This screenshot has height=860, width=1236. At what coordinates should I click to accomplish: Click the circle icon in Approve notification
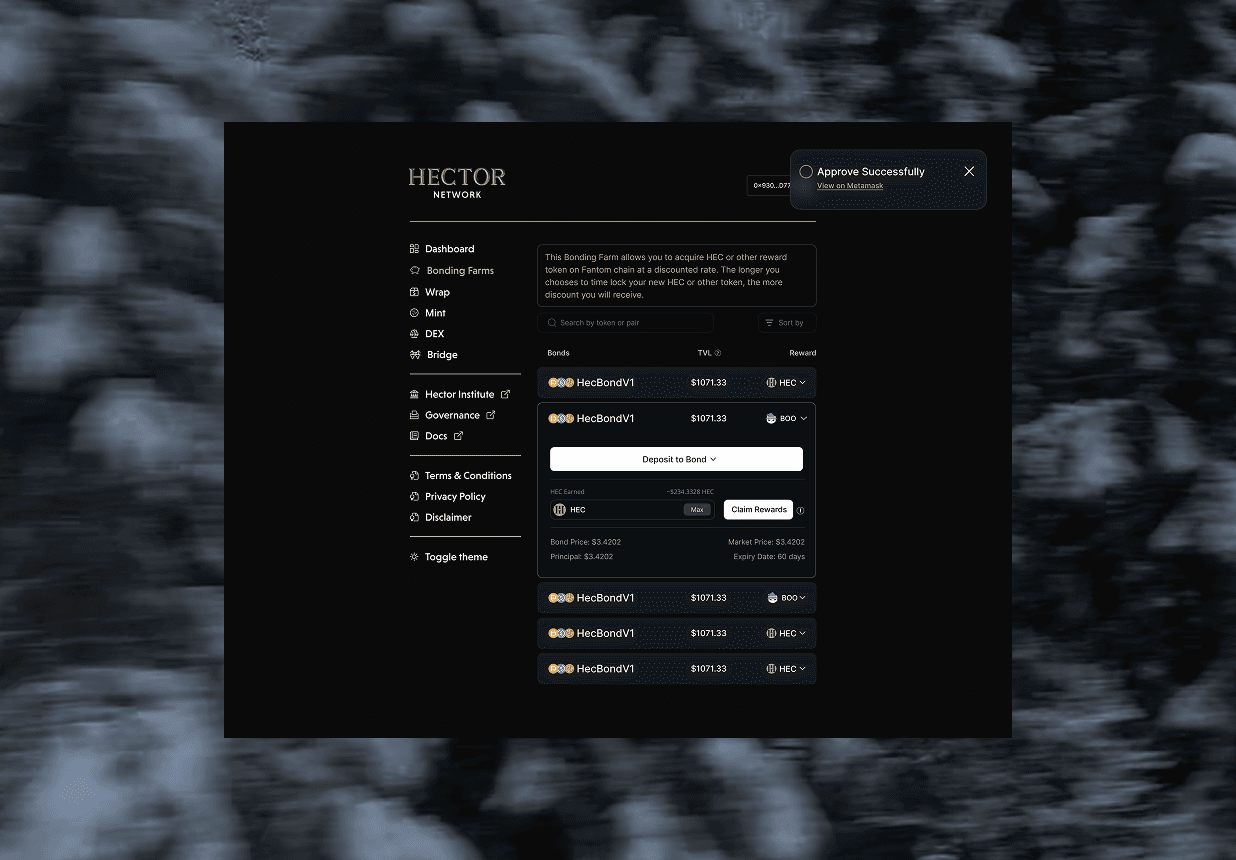[806, 172]
